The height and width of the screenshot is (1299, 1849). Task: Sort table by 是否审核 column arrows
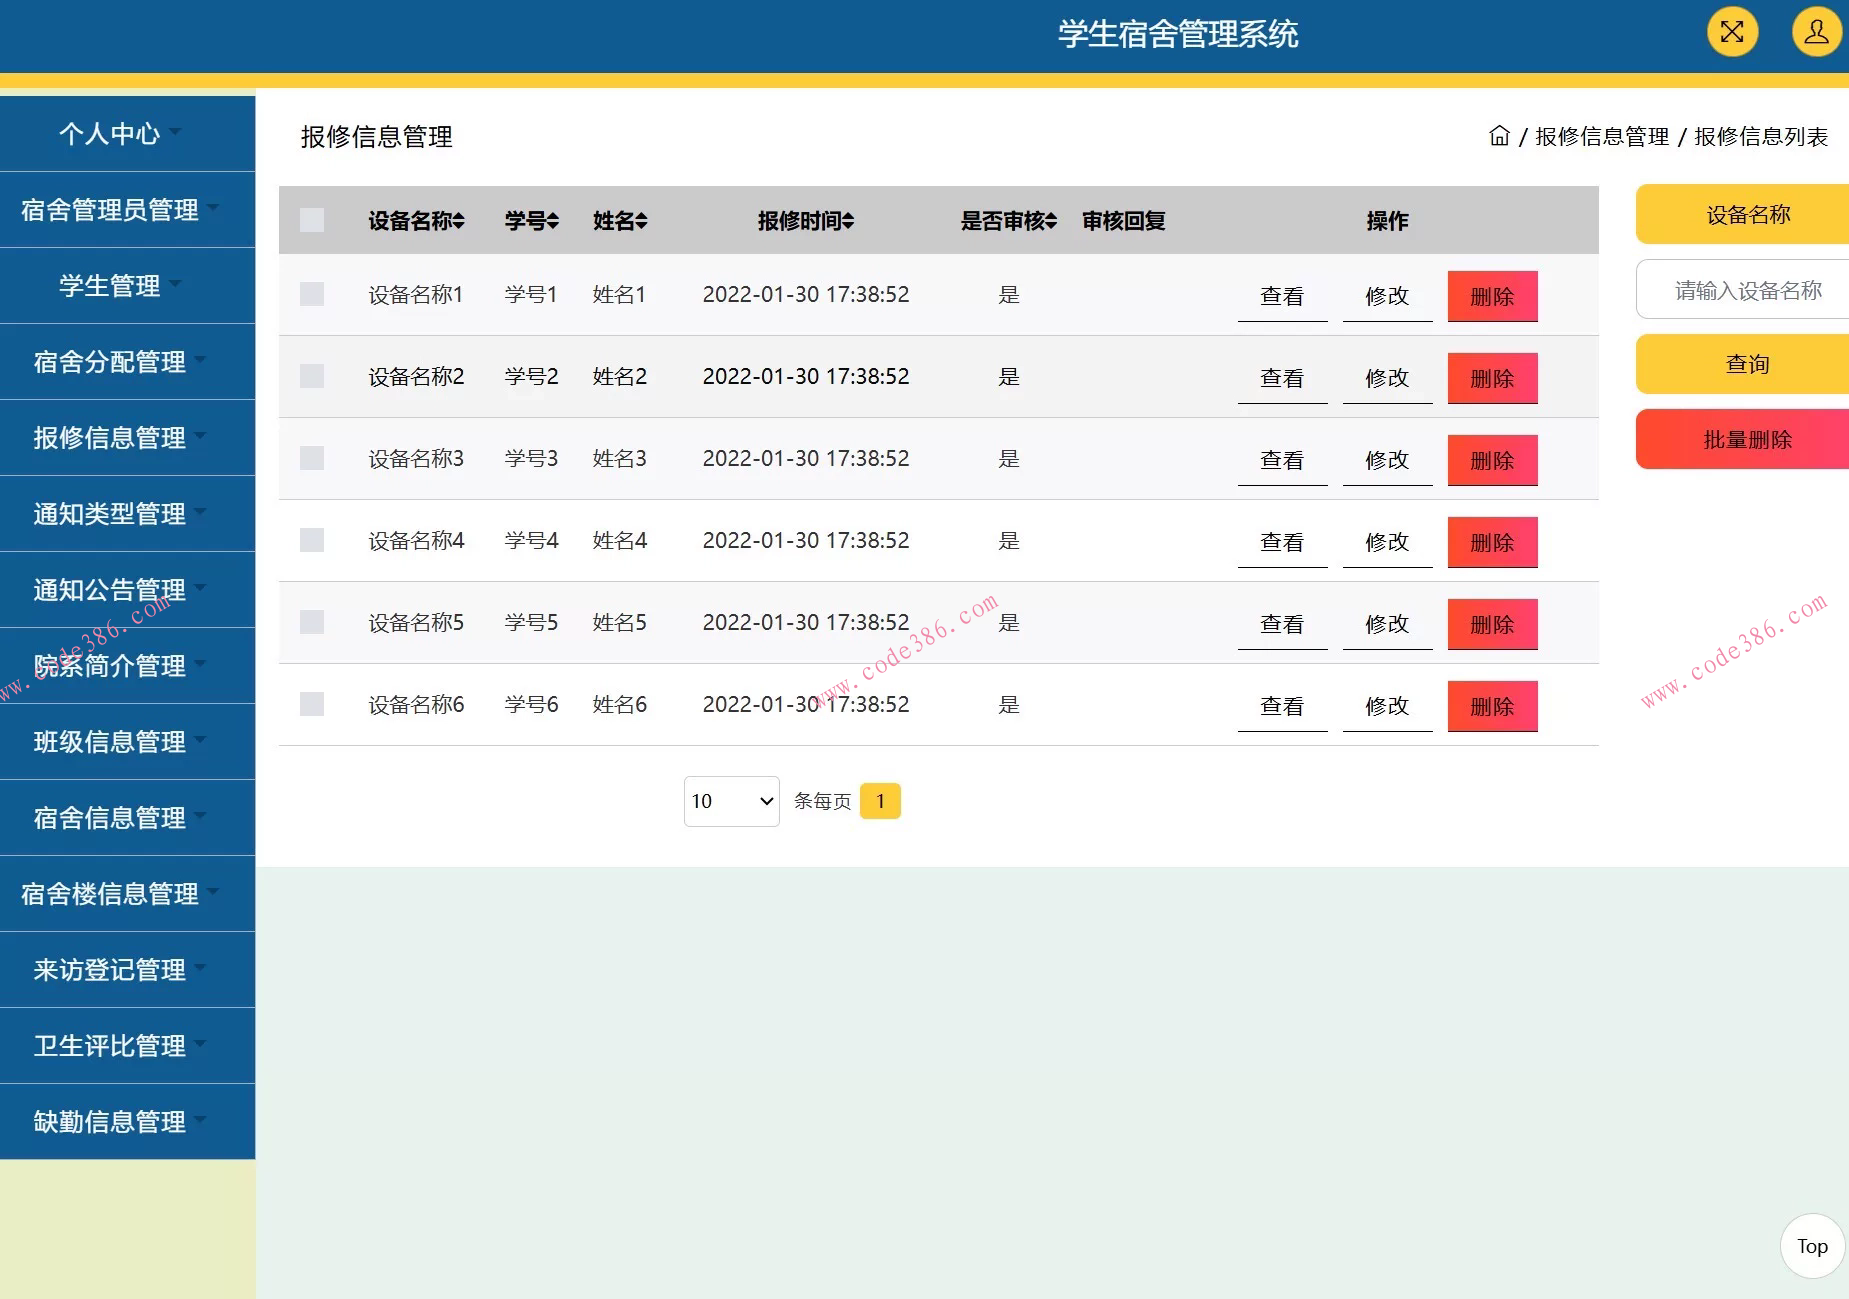tap(1052, 221)
